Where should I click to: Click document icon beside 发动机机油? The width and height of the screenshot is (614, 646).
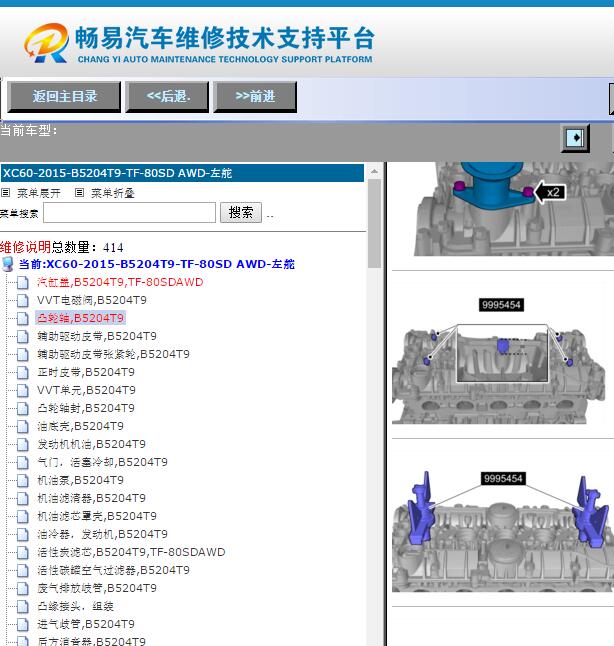(x=23, y=444)
